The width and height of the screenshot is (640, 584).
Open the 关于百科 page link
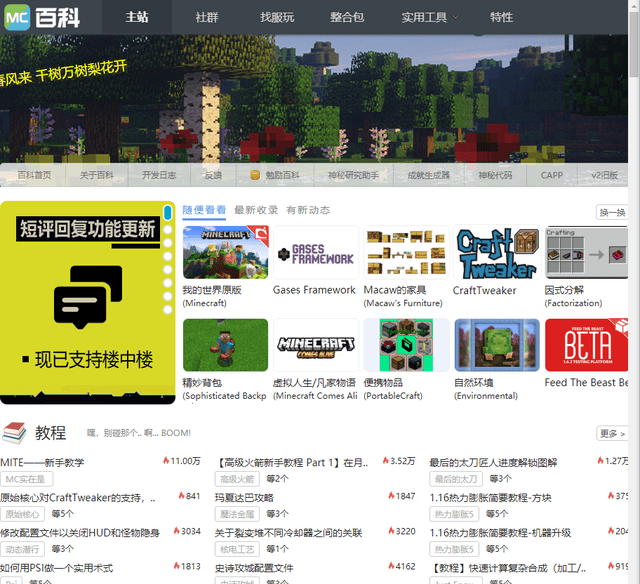pos(96,175)
